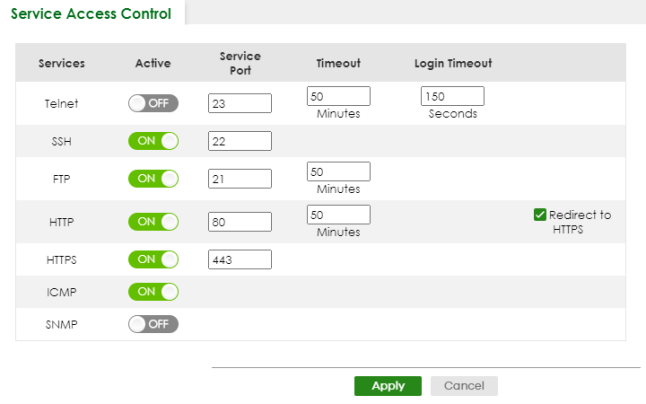646x404 pixels.
Task: Click the Telnet timeout minutes field
Action: (339, 96)
